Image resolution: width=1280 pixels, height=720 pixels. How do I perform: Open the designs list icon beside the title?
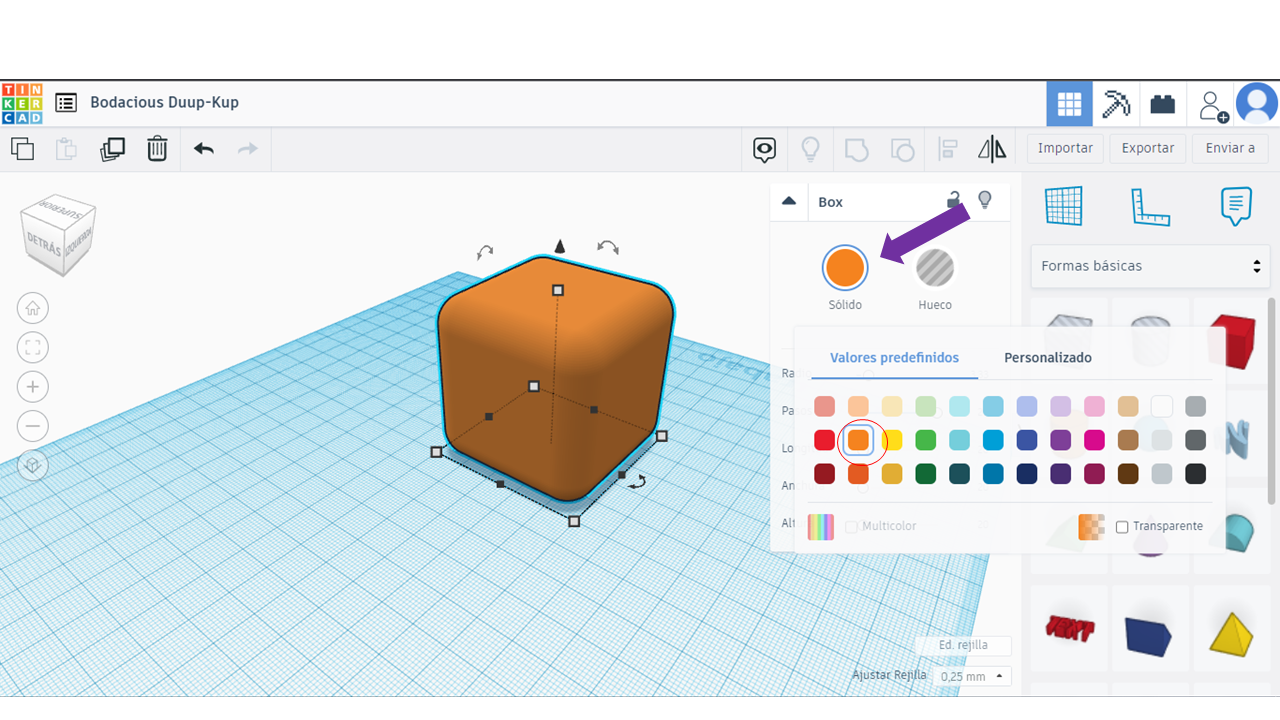(x=66, y=102)
